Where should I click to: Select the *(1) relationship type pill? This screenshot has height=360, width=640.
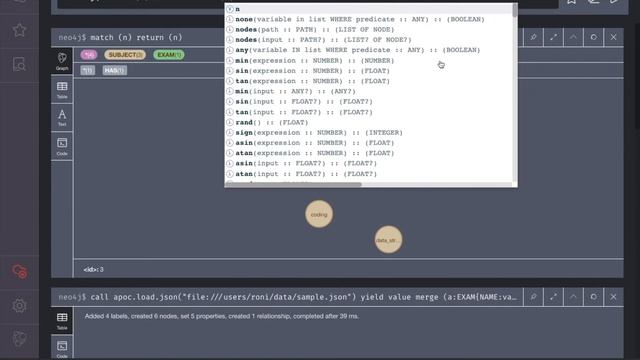tap(87, 70)
